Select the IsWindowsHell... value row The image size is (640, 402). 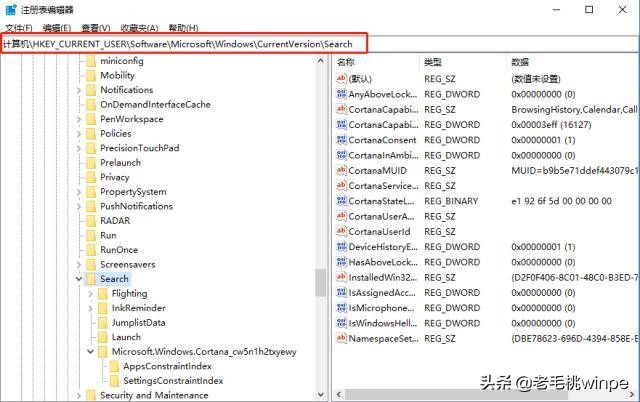coord(487,323)
